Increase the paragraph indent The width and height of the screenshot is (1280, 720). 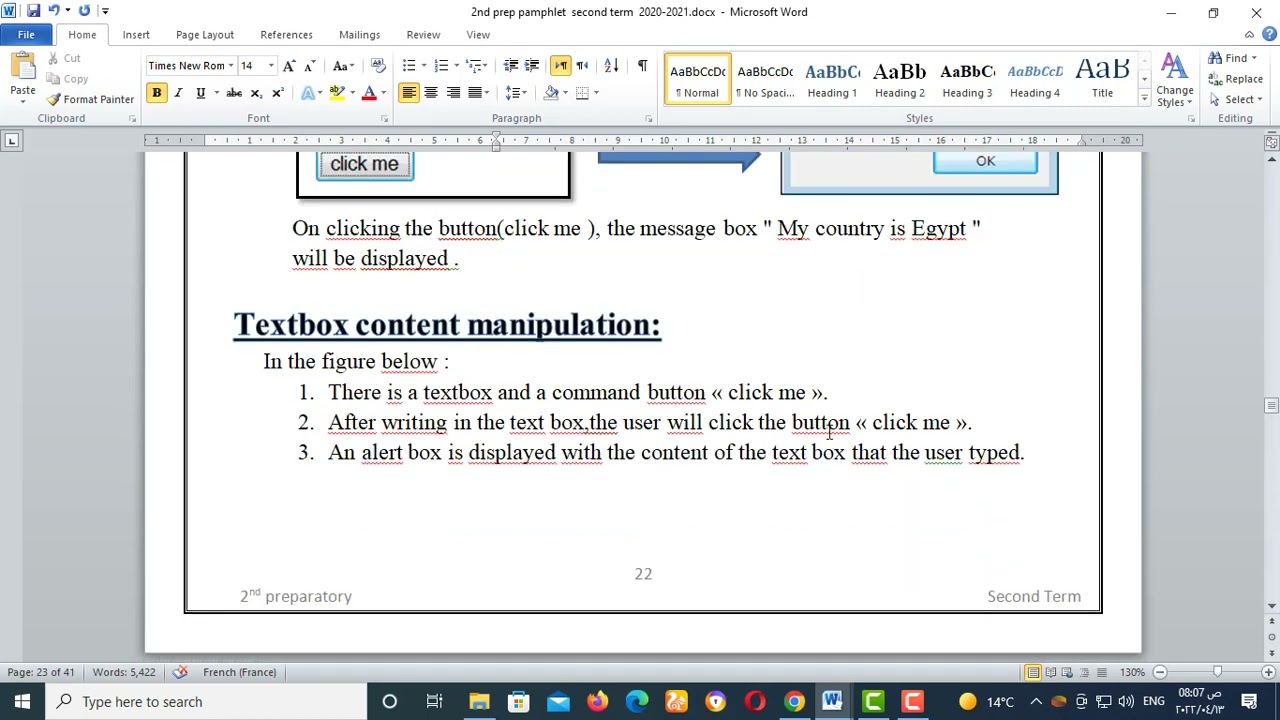(x=532, y=66)
